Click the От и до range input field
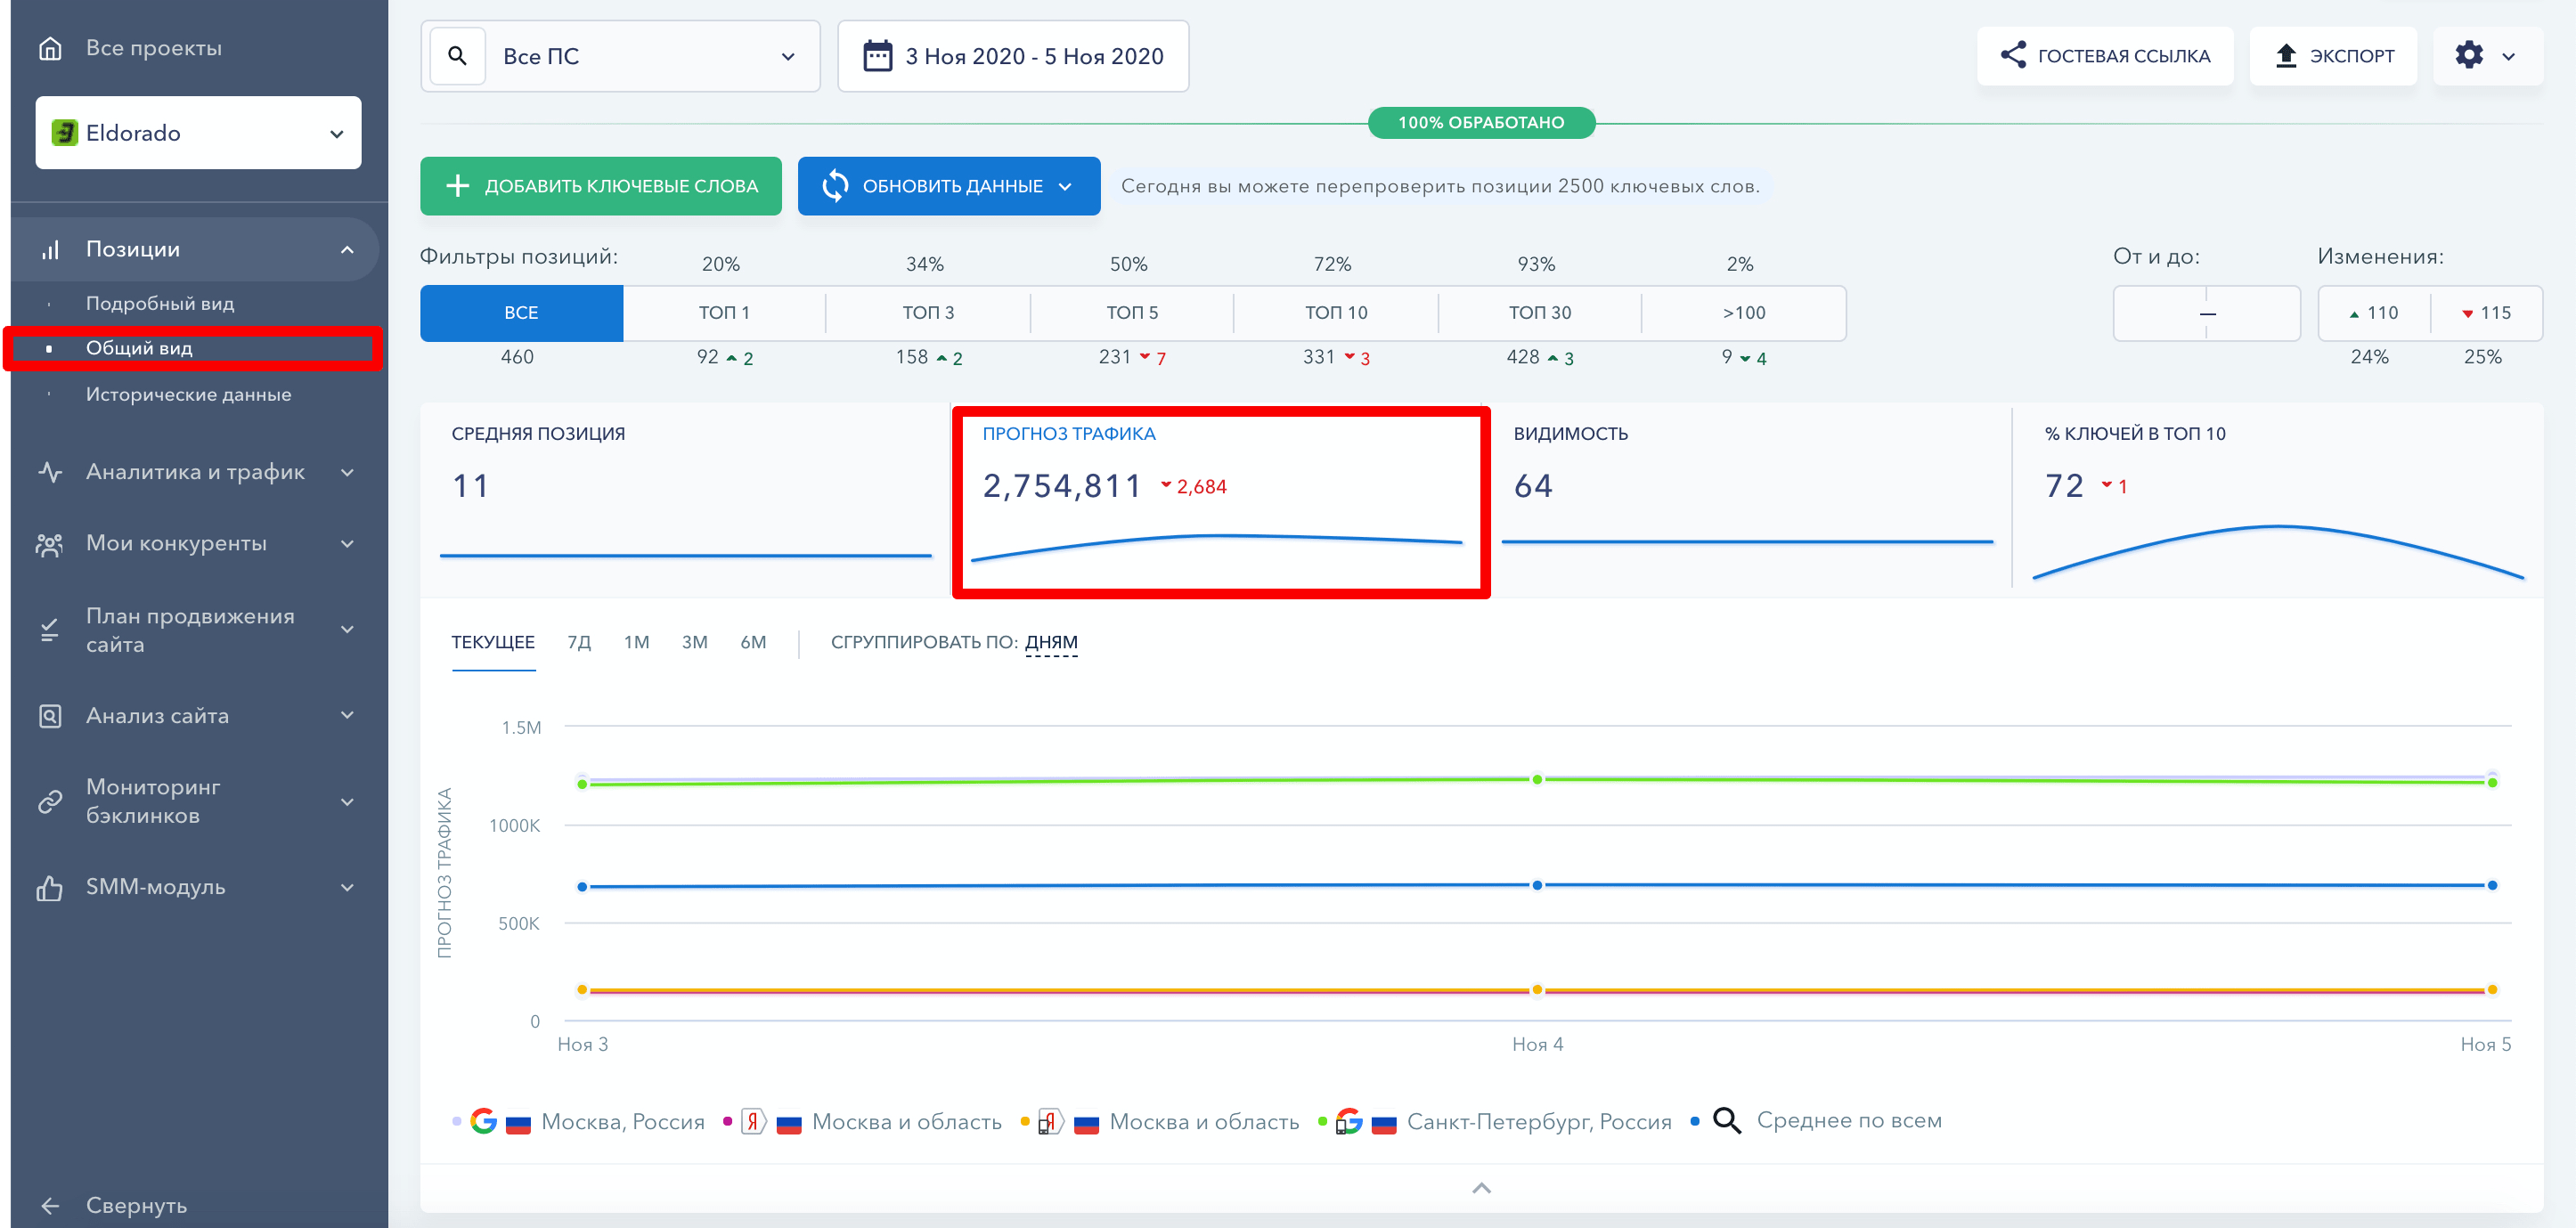This screenshot has width=2576, height=1228. click(x=2206, y=314)
